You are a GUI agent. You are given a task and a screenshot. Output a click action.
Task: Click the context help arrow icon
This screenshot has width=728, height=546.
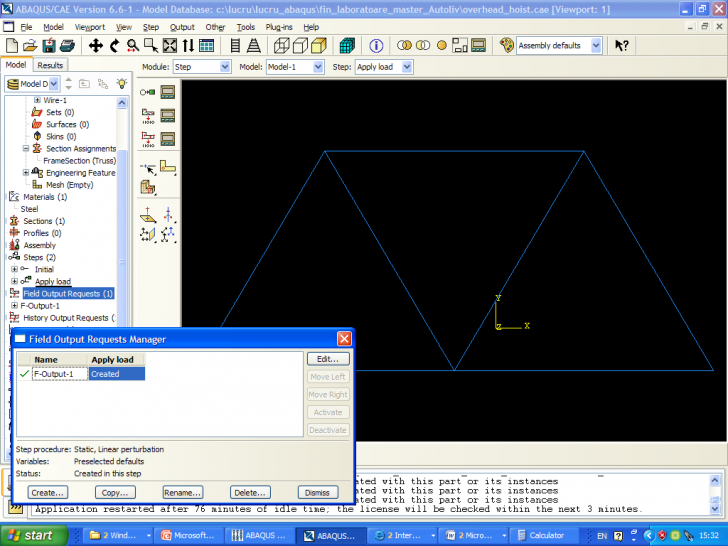(621, 46)
